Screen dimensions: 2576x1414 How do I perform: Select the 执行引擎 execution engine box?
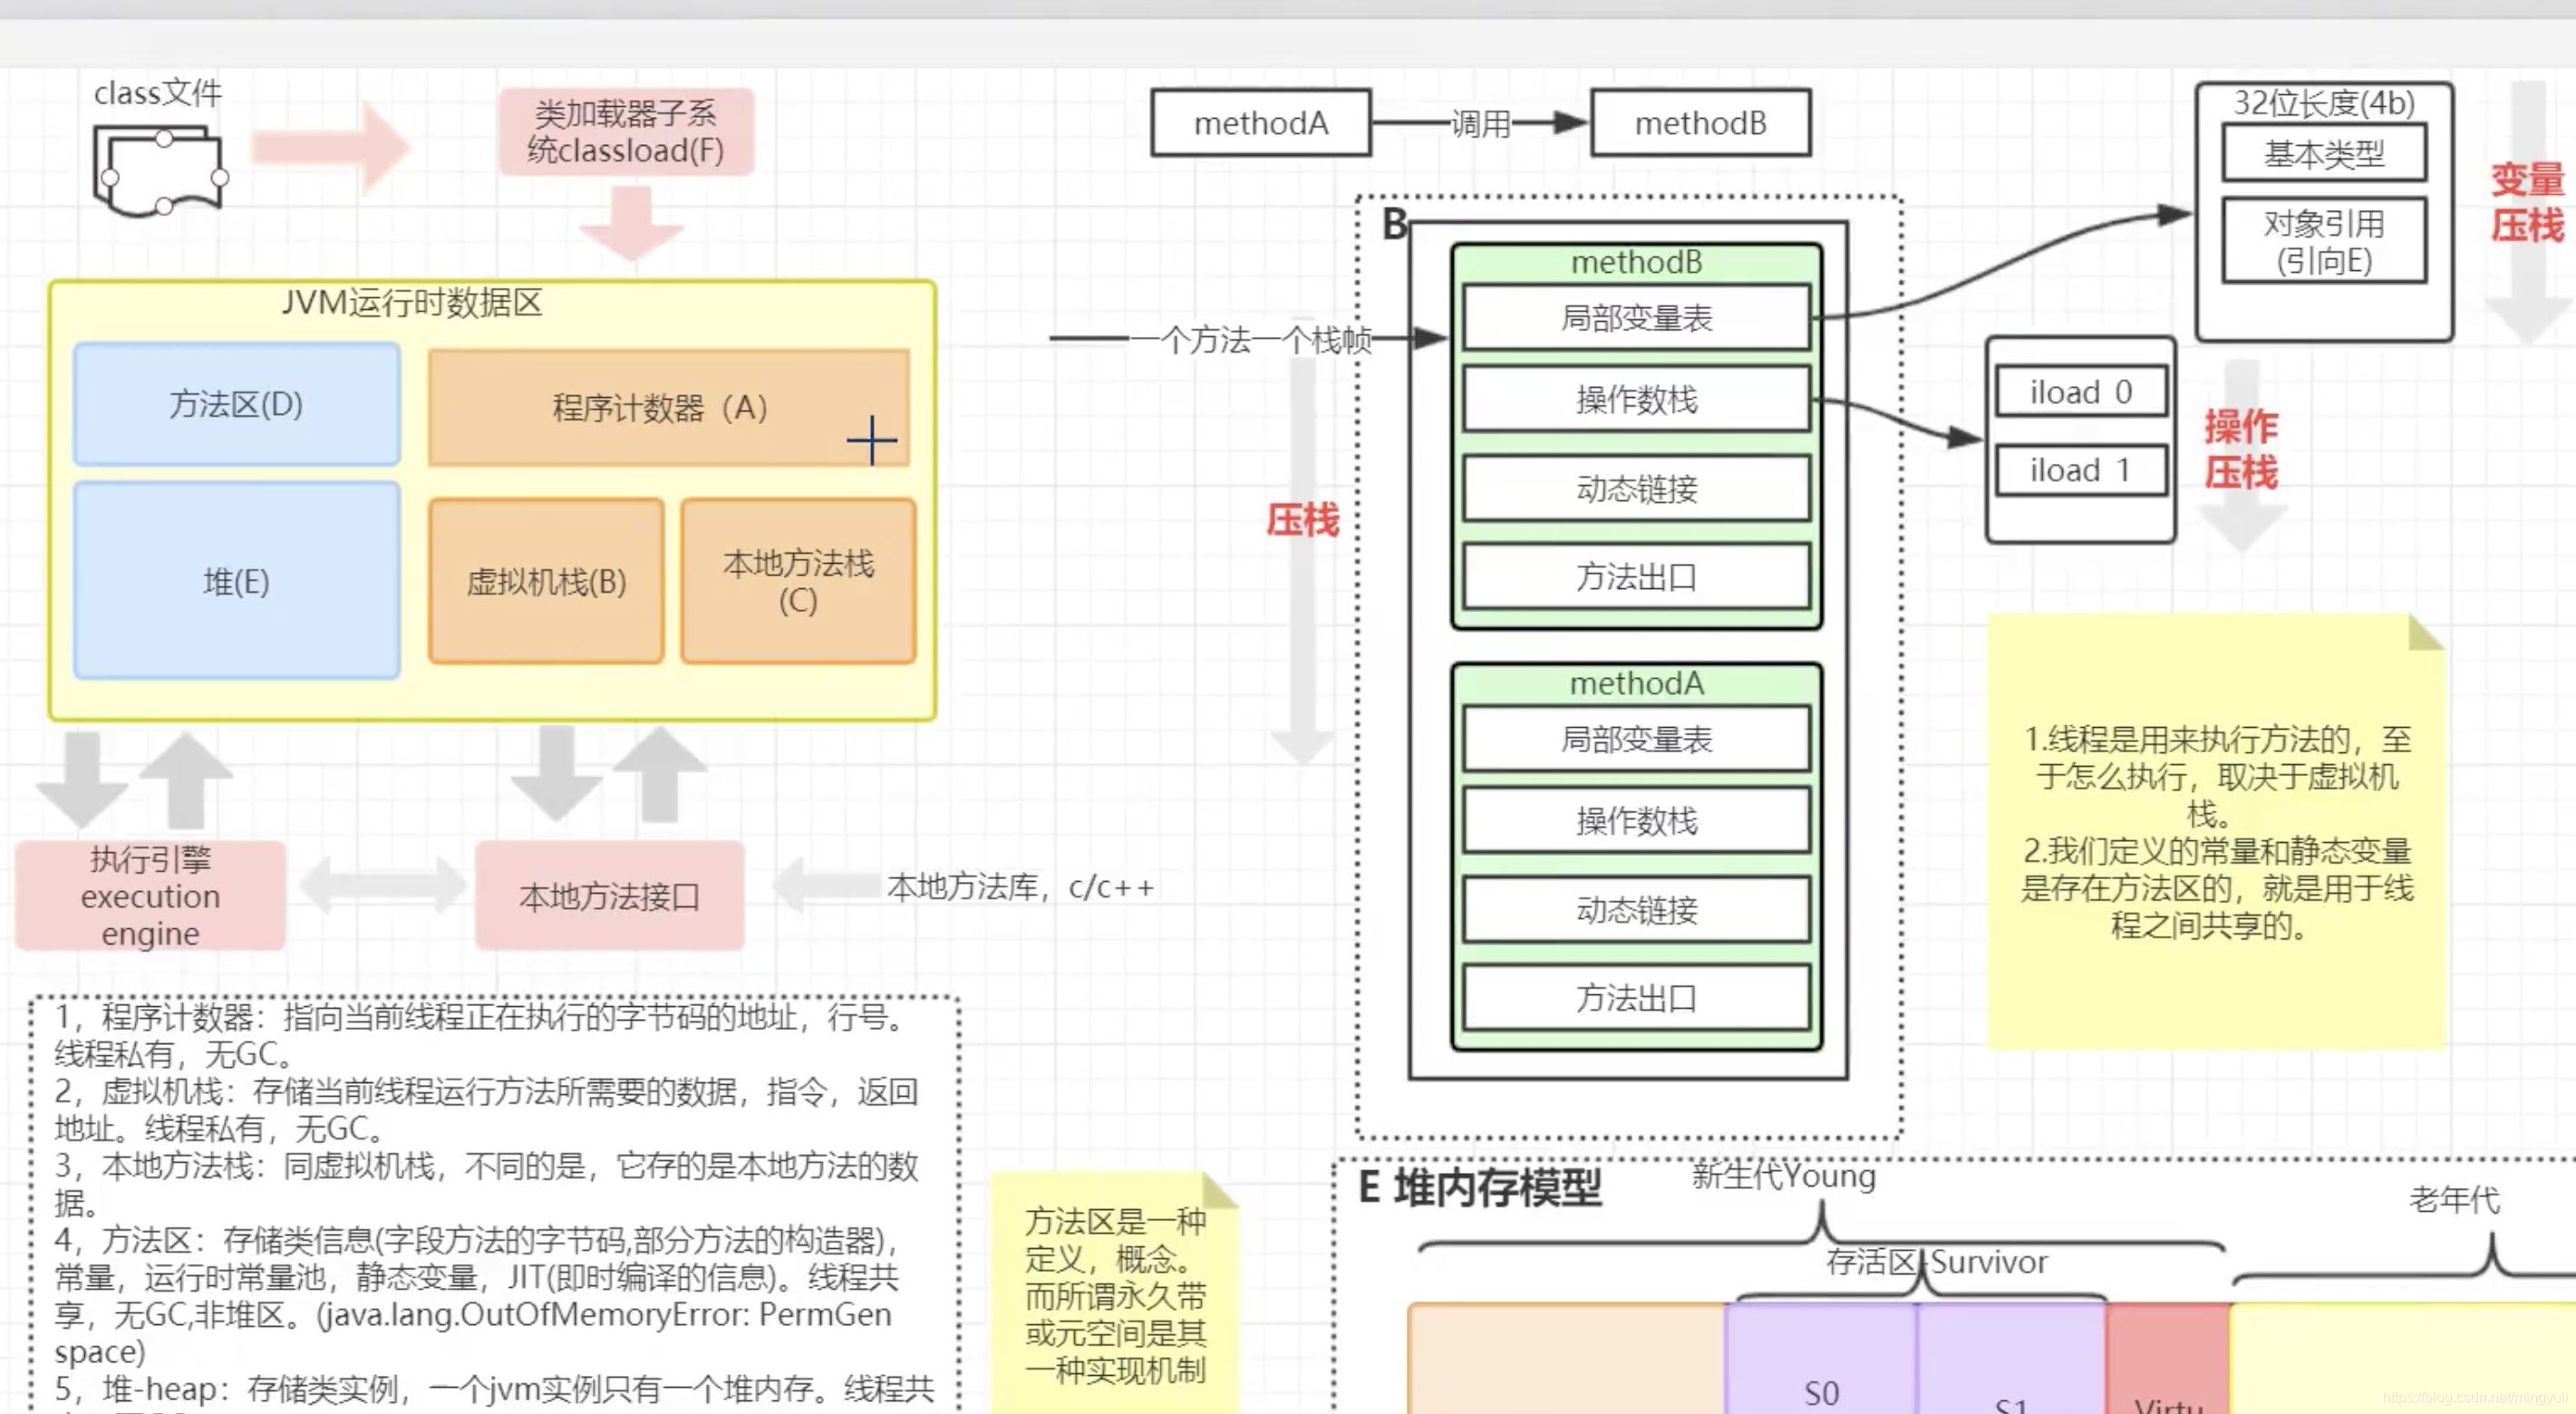click(150, 896)
